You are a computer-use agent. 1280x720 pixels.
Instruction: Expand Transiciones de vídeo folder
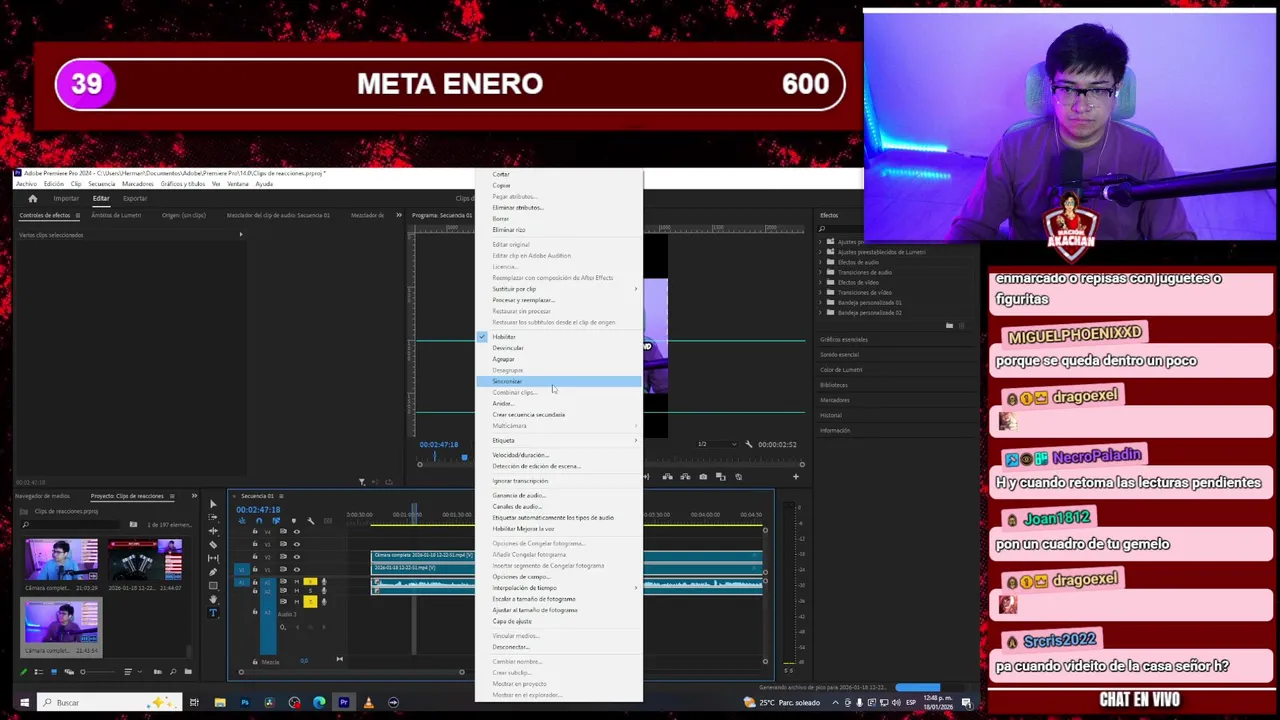(821, 292)
